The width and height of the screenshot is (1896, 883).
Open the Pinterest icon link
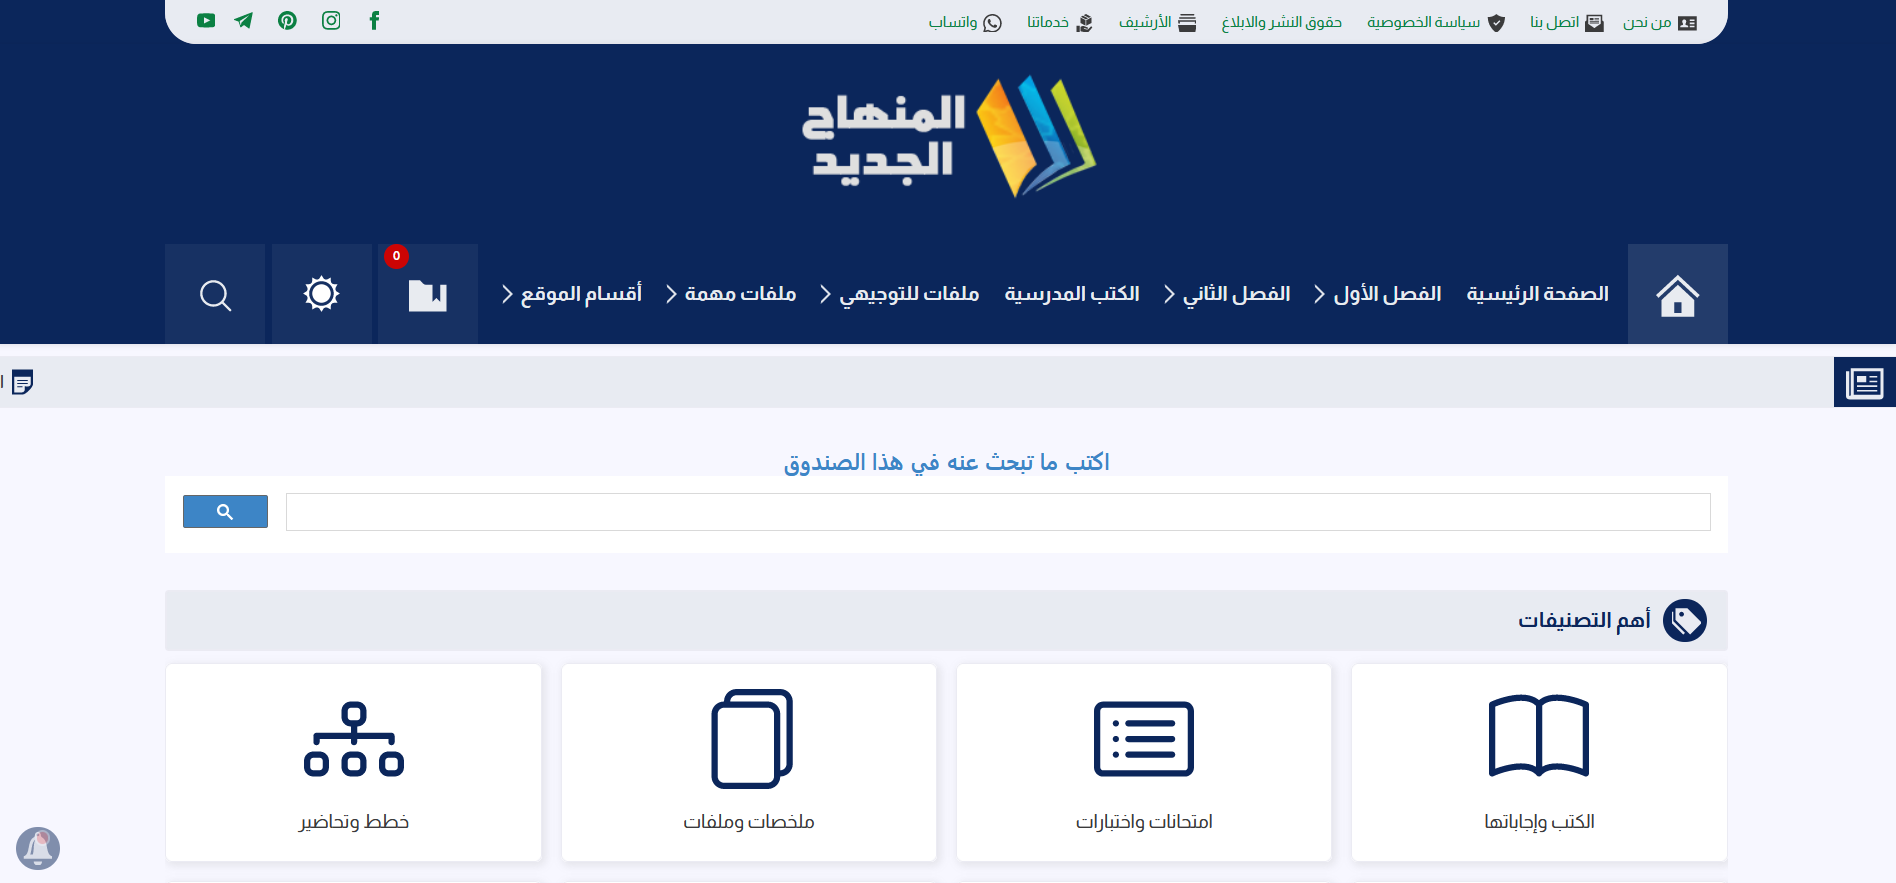coord(288,21)
